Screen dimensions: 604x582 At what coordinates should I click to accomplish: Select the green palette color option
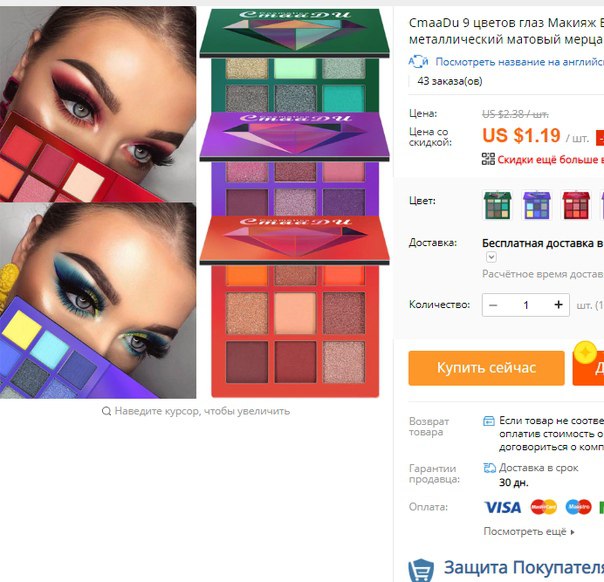[x=498, y=205]
